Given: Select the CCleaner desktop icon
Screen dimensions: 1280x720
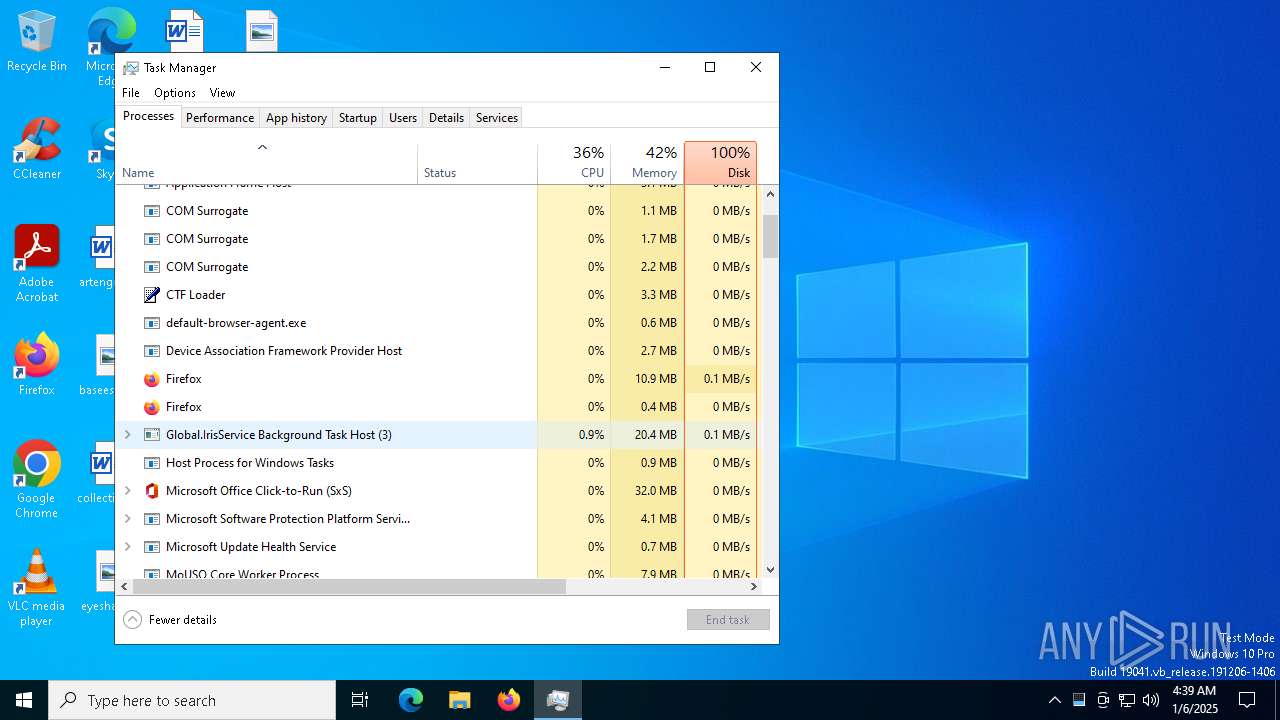Looking at the screenshot, I should pyautogui.click(x=37, y=150).
